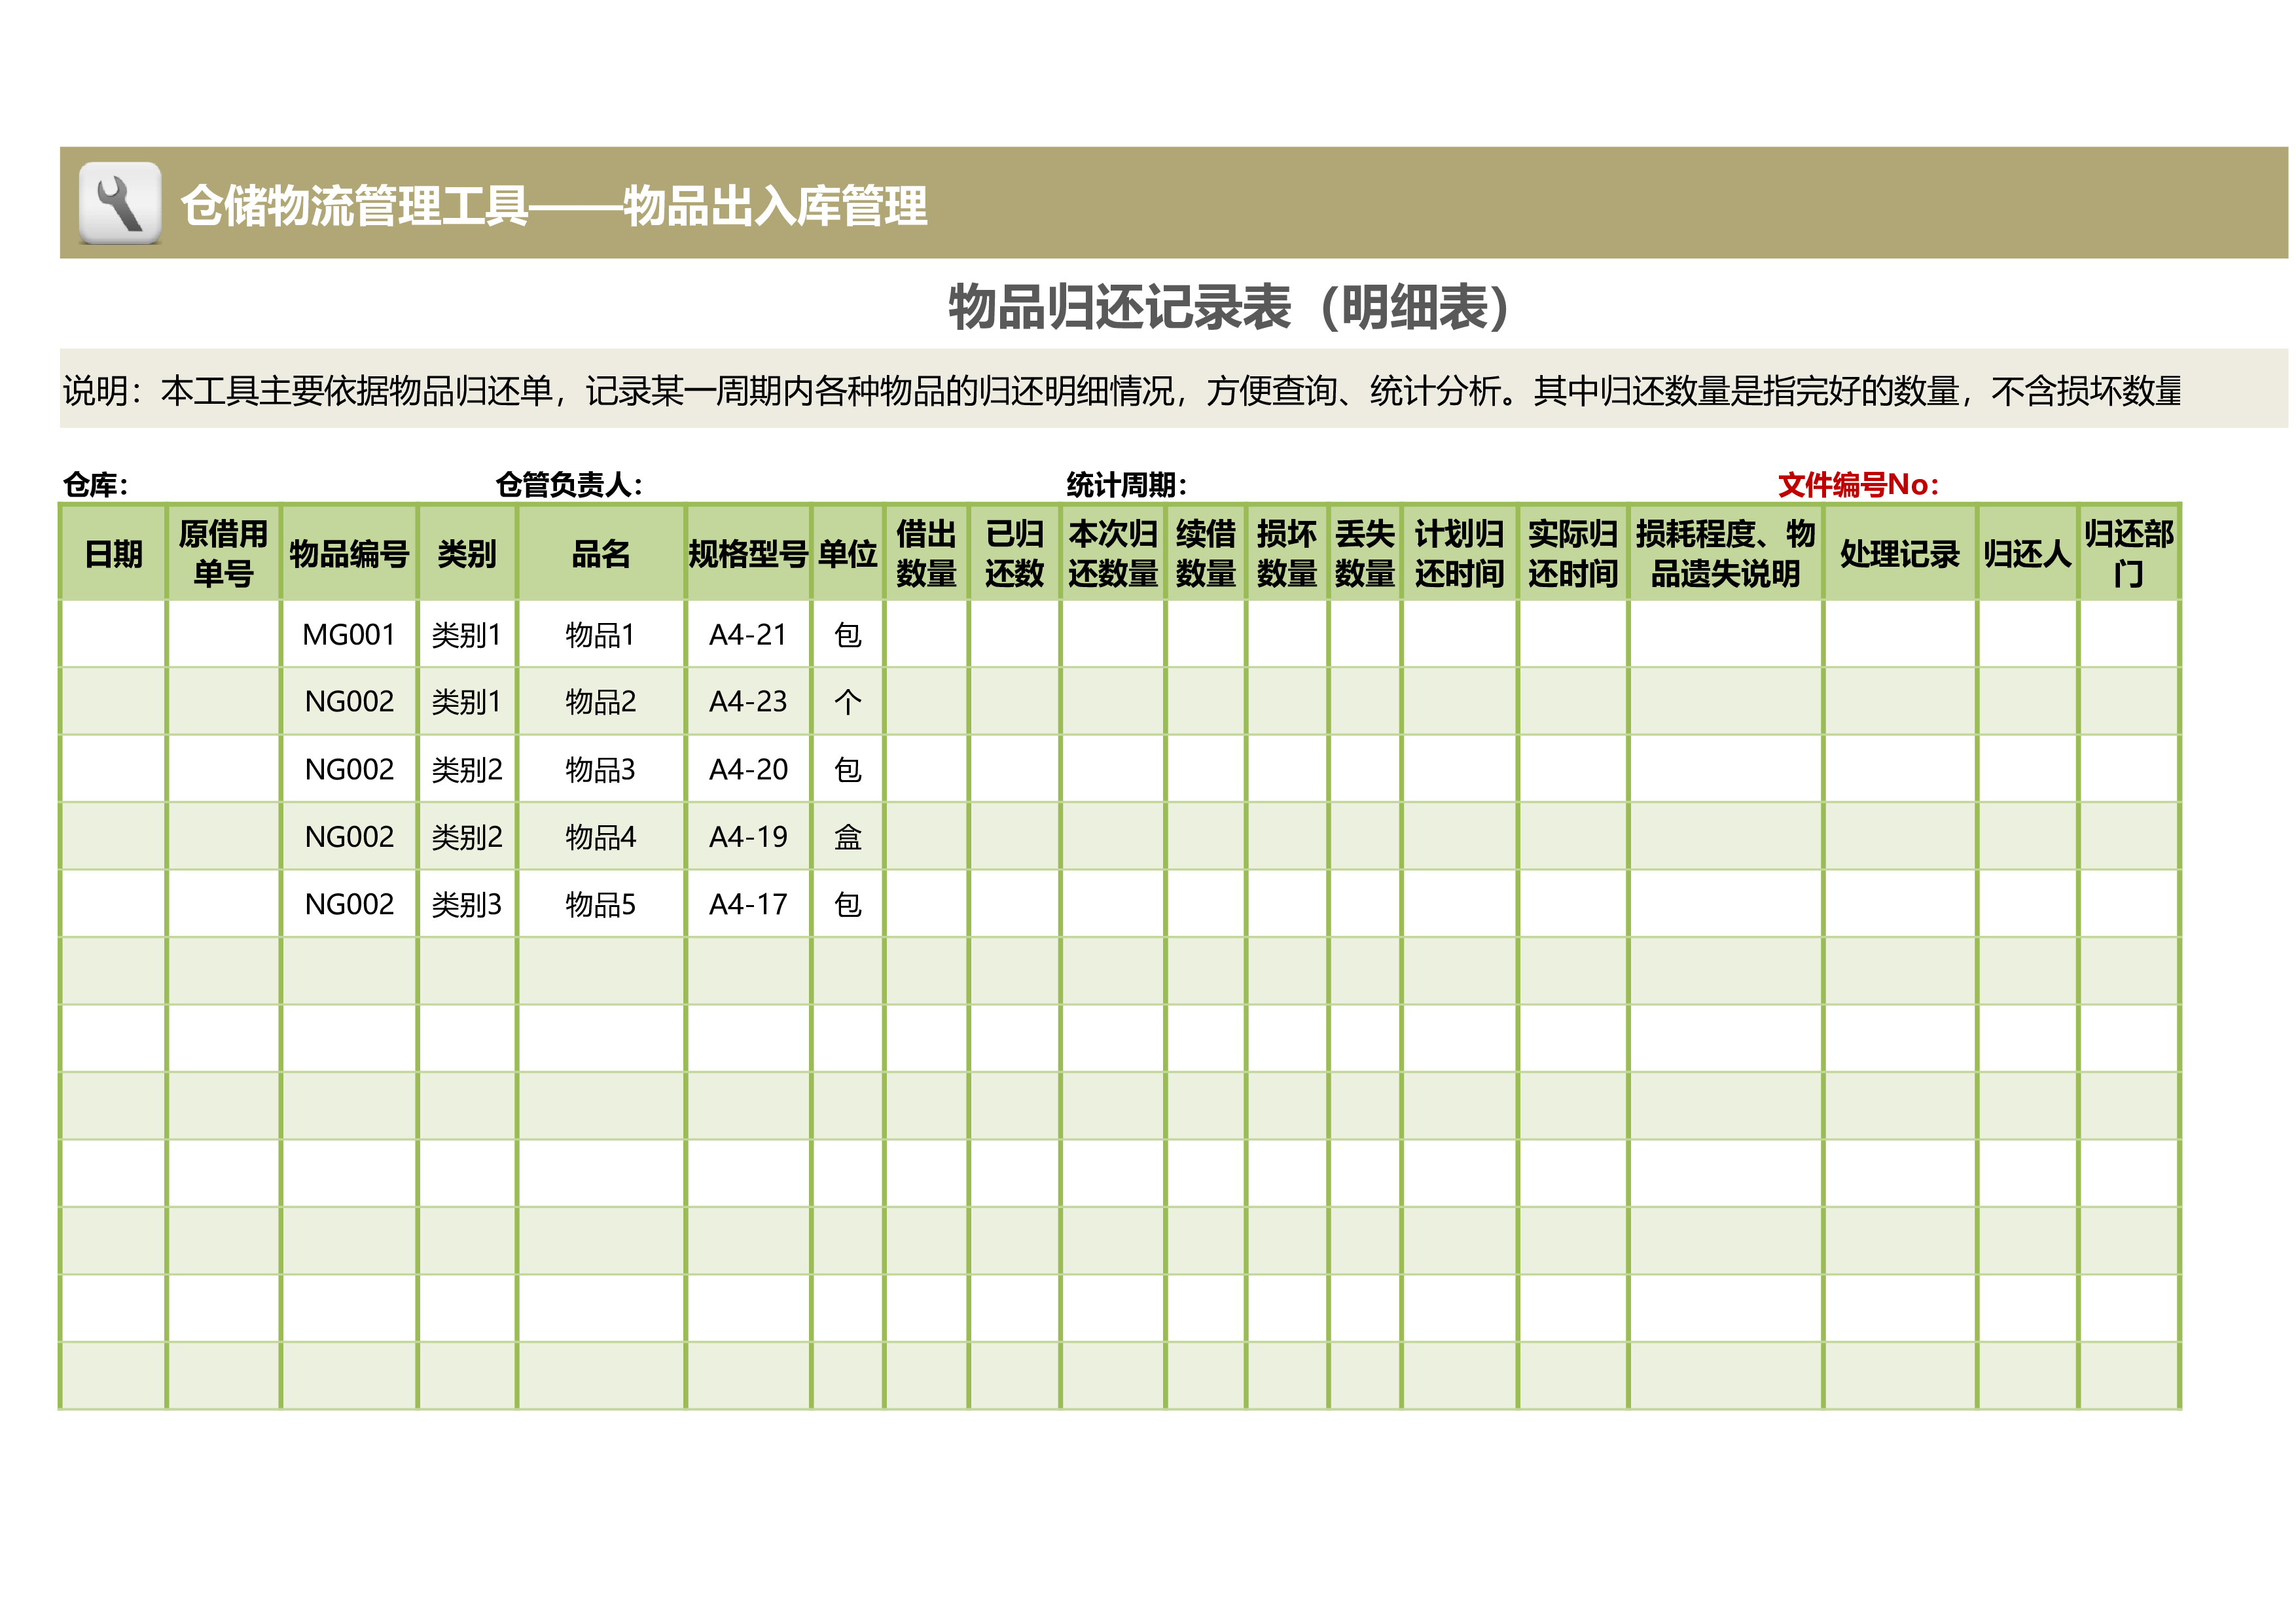
Task: Select the 损坏数量 column header
Action: pyautogui.click(x=1287, y=553)
